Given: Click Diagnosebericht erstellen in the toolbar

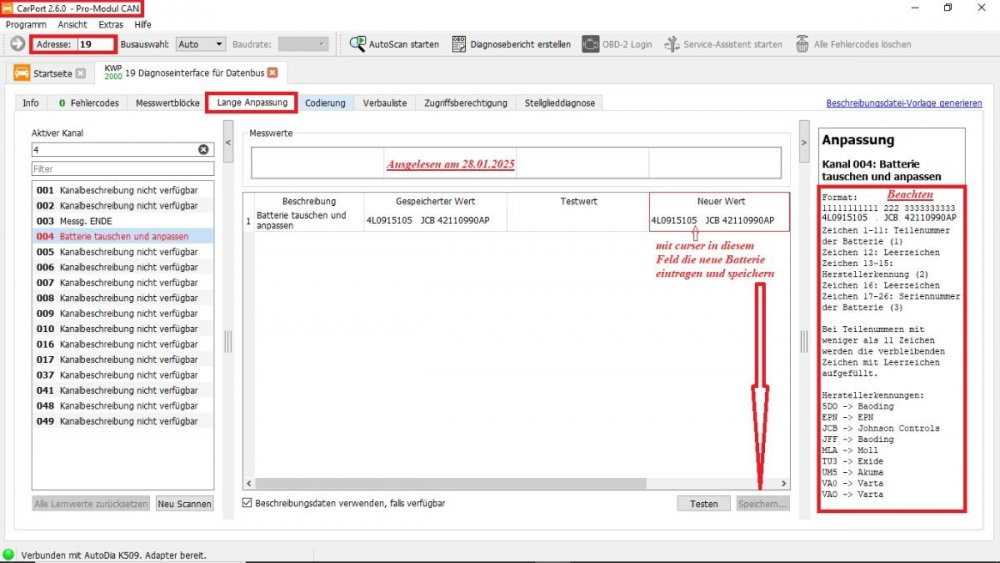Looking at the screenshot, I should click(x=511, y=44).
